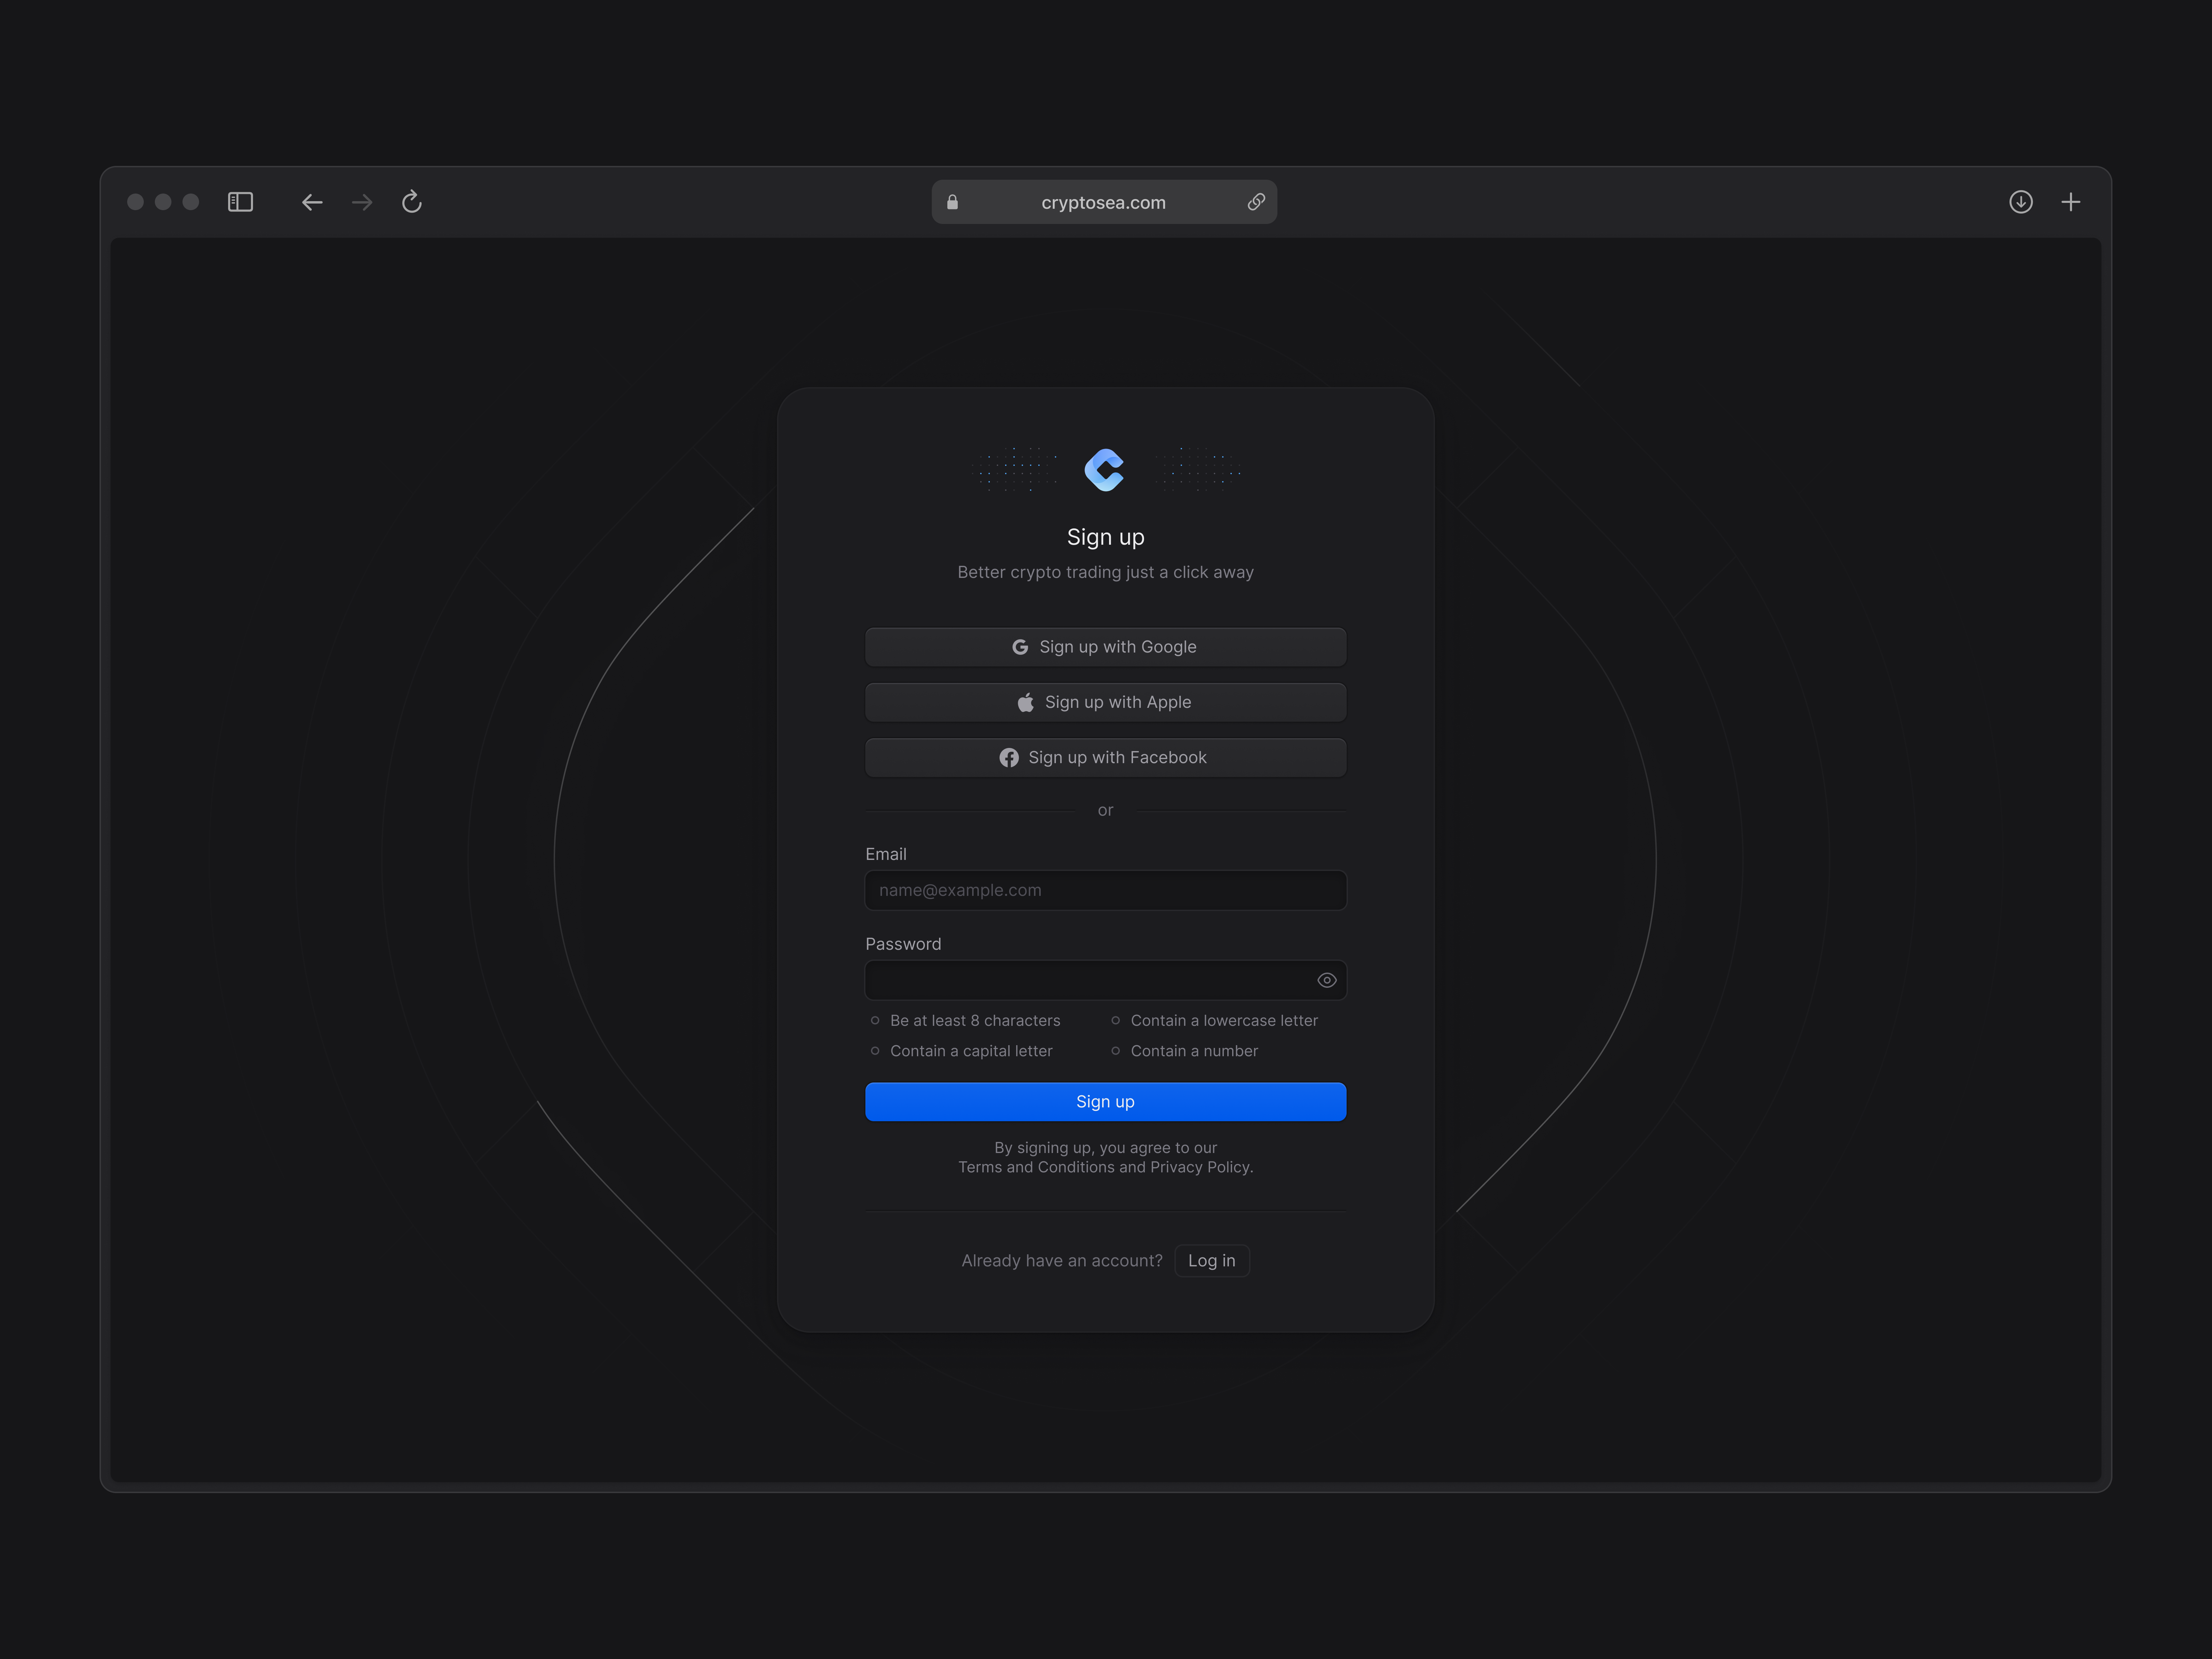Click the name@example.com email field

click(x=1105, y=890)
